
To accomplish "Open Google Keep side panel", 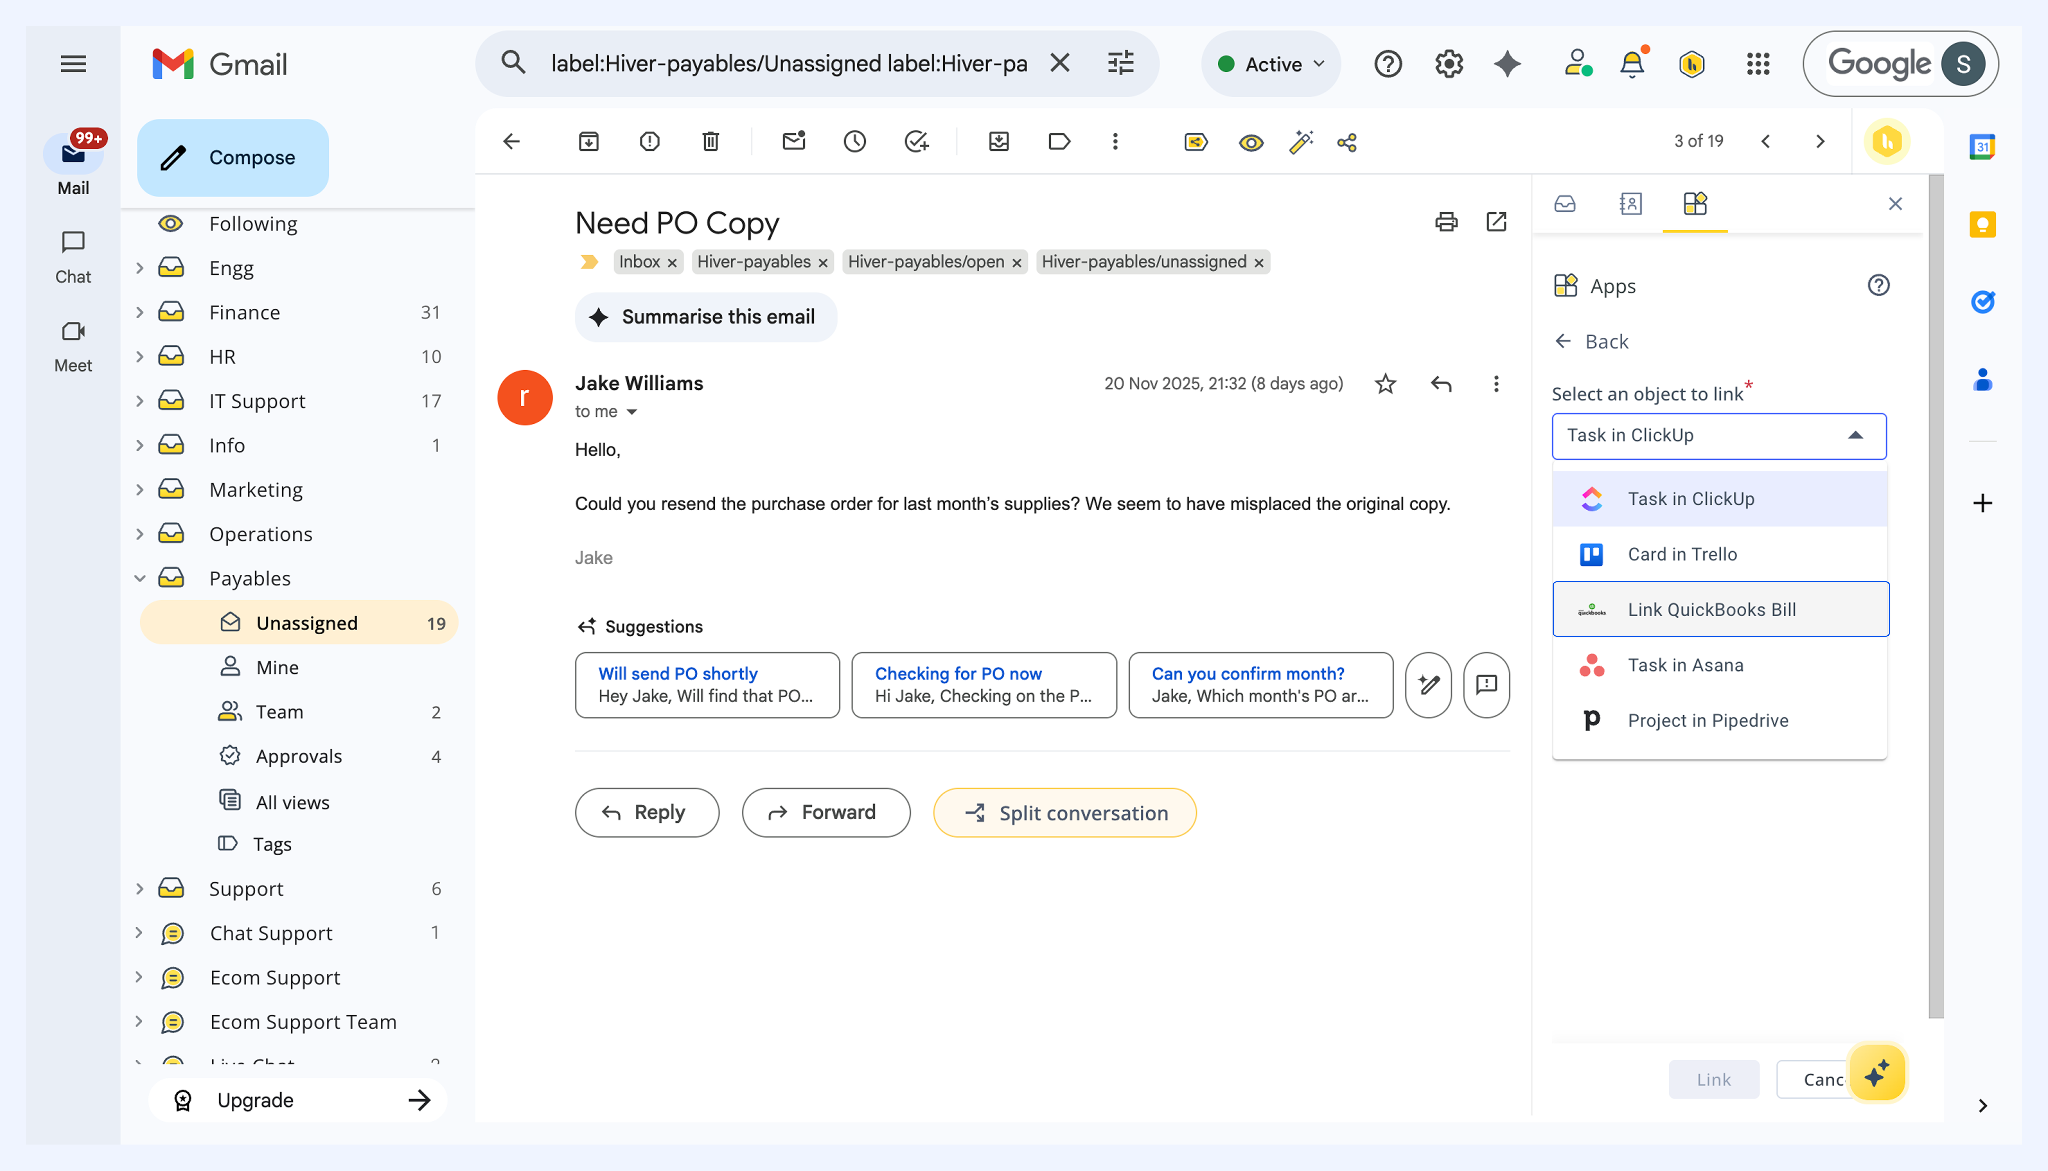I will coord(1983,225).
